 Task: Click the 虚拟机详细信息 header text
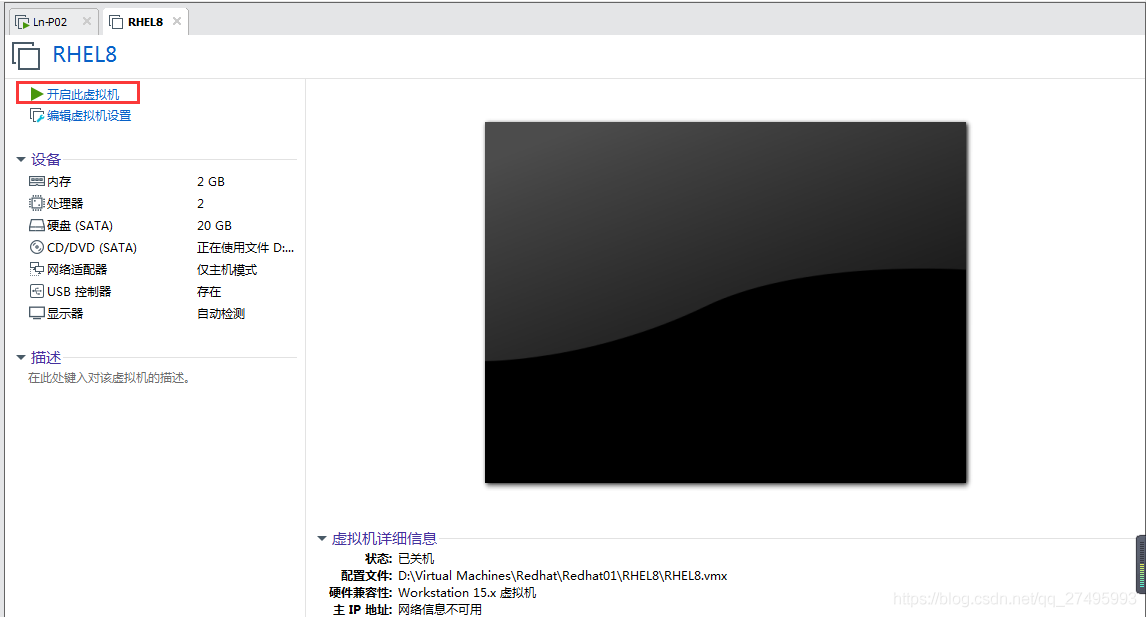point(384,539)
